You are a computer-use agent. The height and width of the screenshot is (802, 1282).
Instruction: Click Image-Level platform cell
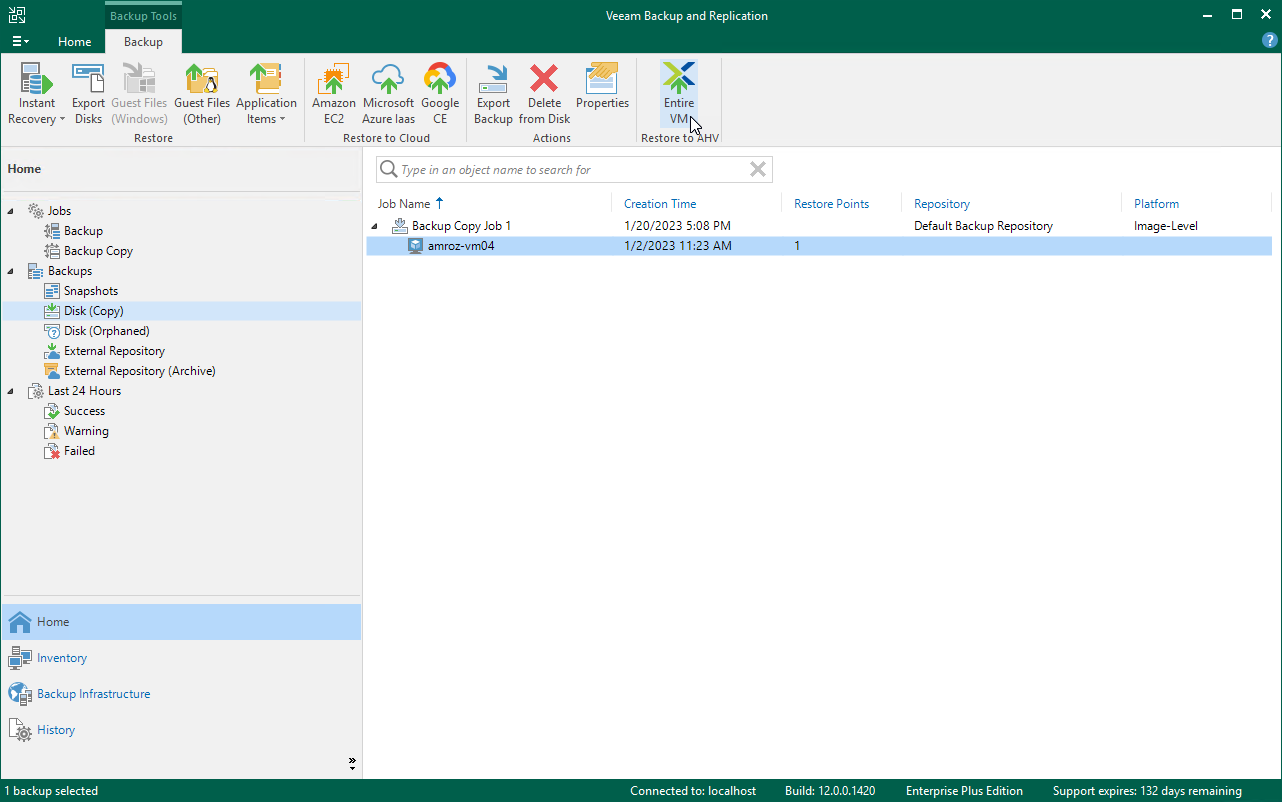pos(1166,226)
